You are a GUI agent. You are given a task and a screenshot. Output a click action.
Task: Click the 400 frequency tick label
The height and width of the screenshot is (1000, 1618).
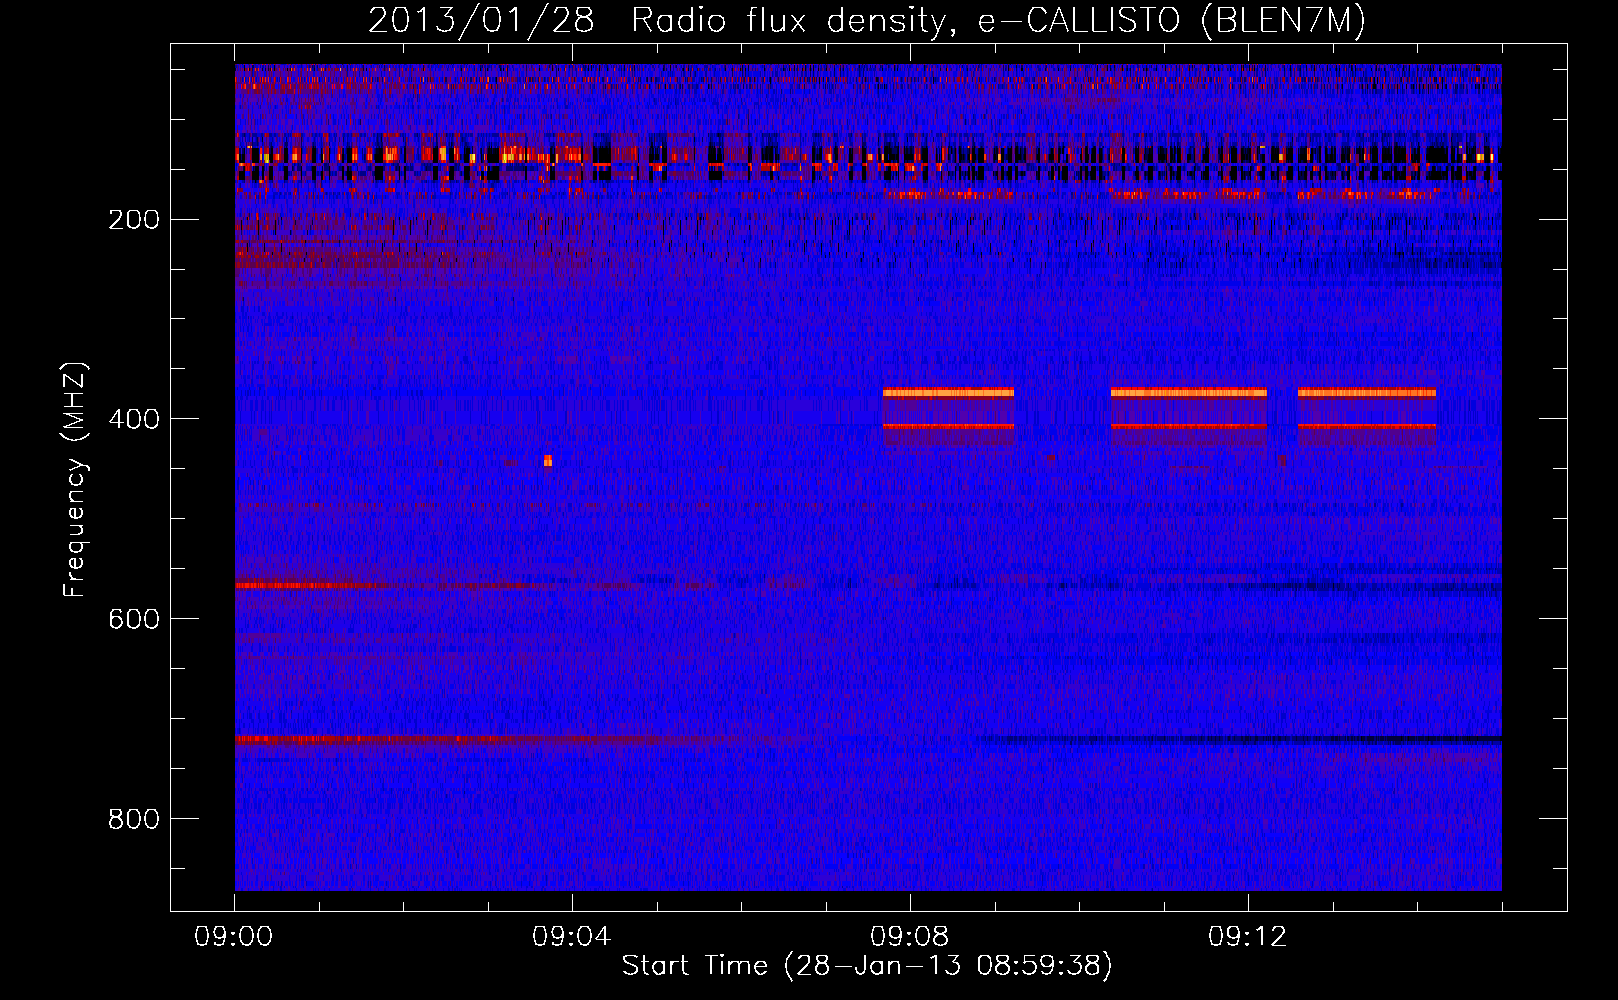click(133, 419)
